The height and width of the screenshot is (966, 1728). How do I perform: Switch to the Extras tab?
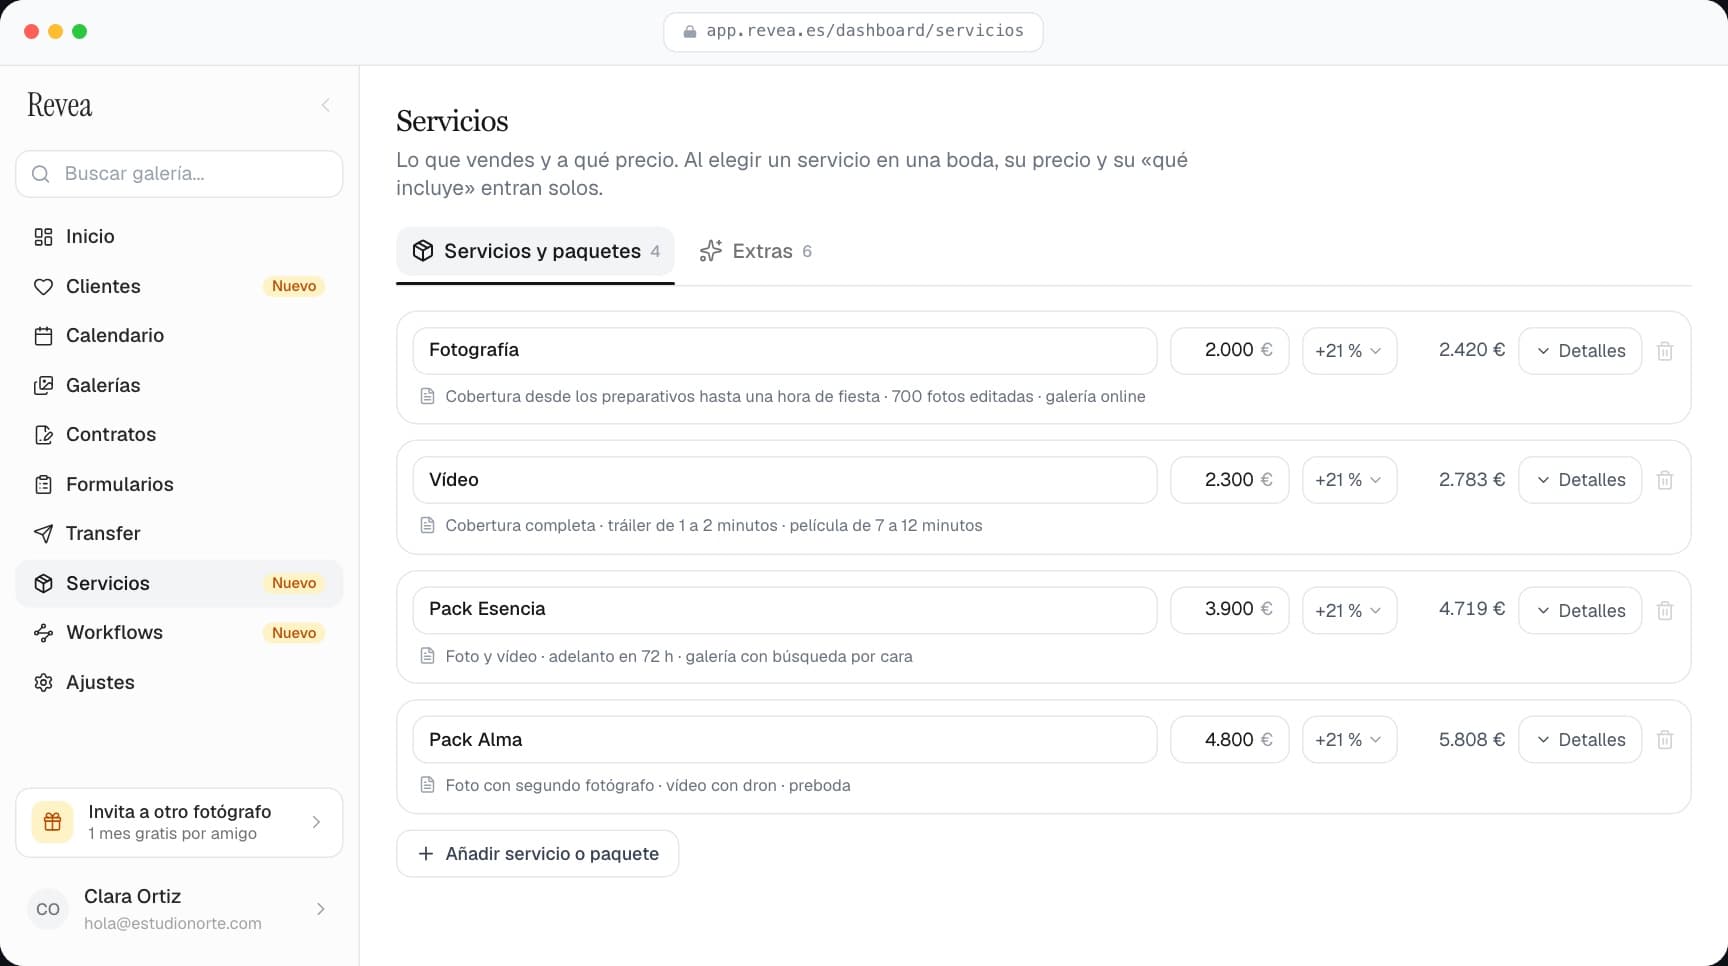tap(756, 251)
